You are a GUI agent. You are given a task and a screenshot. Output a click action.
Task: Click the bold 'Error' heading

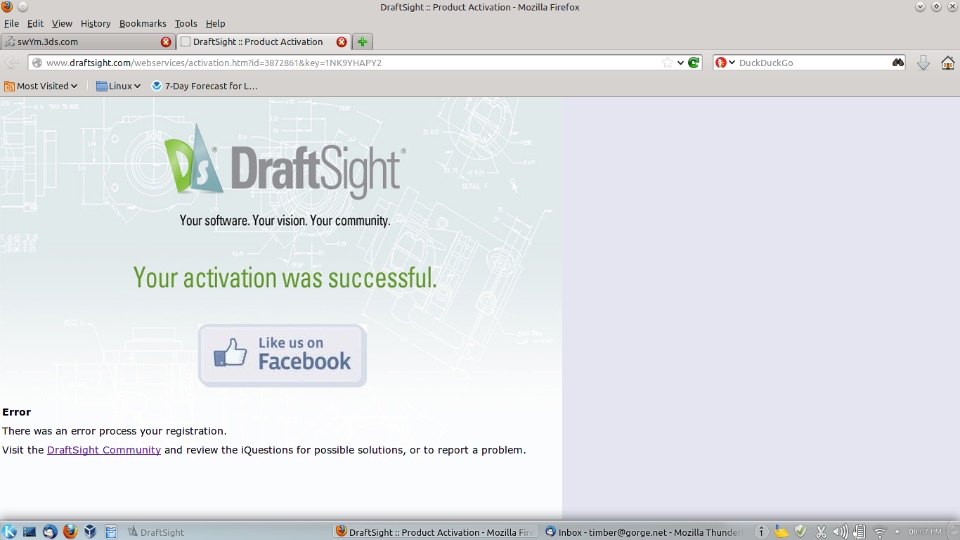pos(17,412)
